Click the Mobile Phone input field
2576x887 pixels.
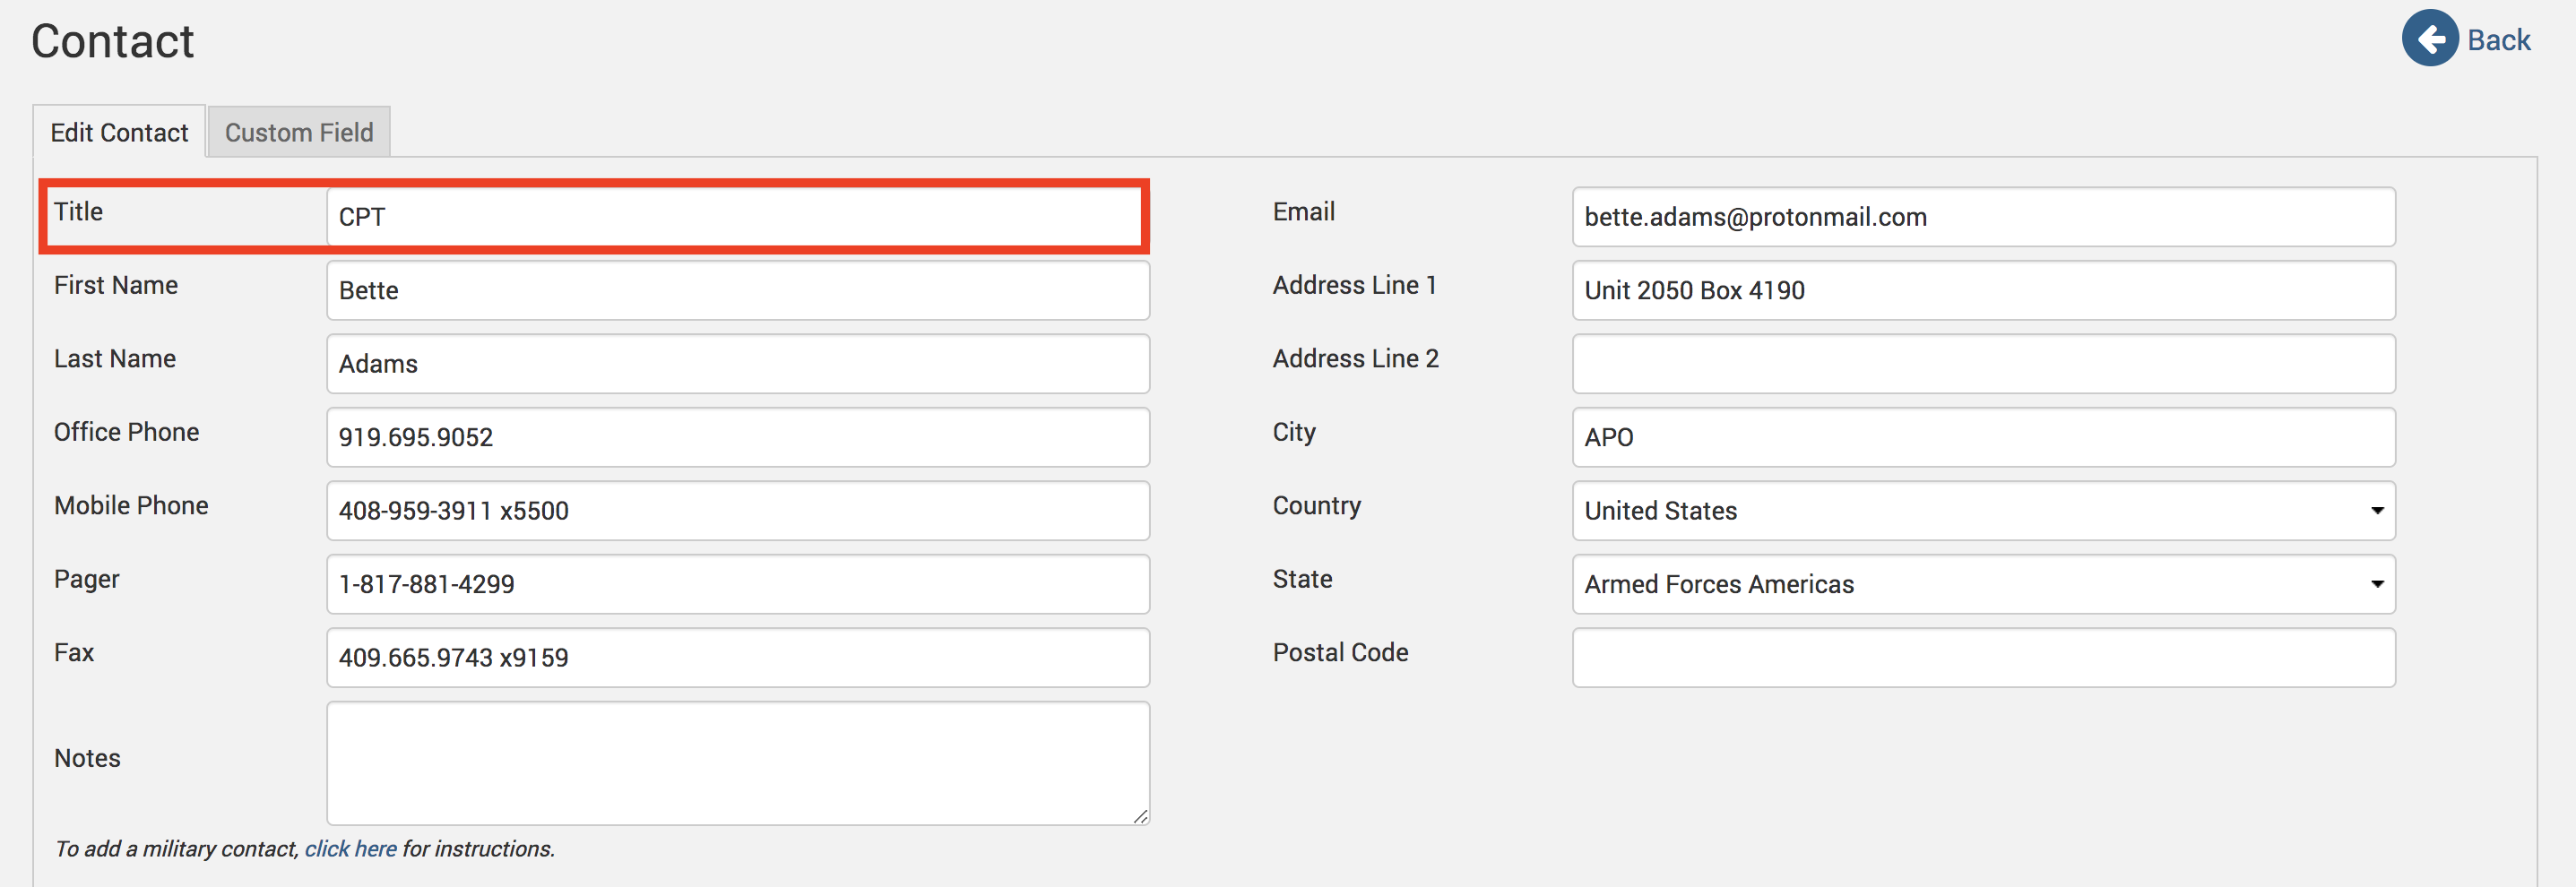click(x=738, y=511)
